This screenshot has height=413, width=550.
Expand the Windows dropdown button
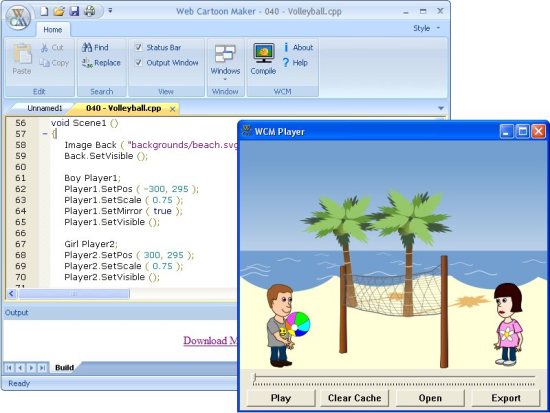click(225, 62)
